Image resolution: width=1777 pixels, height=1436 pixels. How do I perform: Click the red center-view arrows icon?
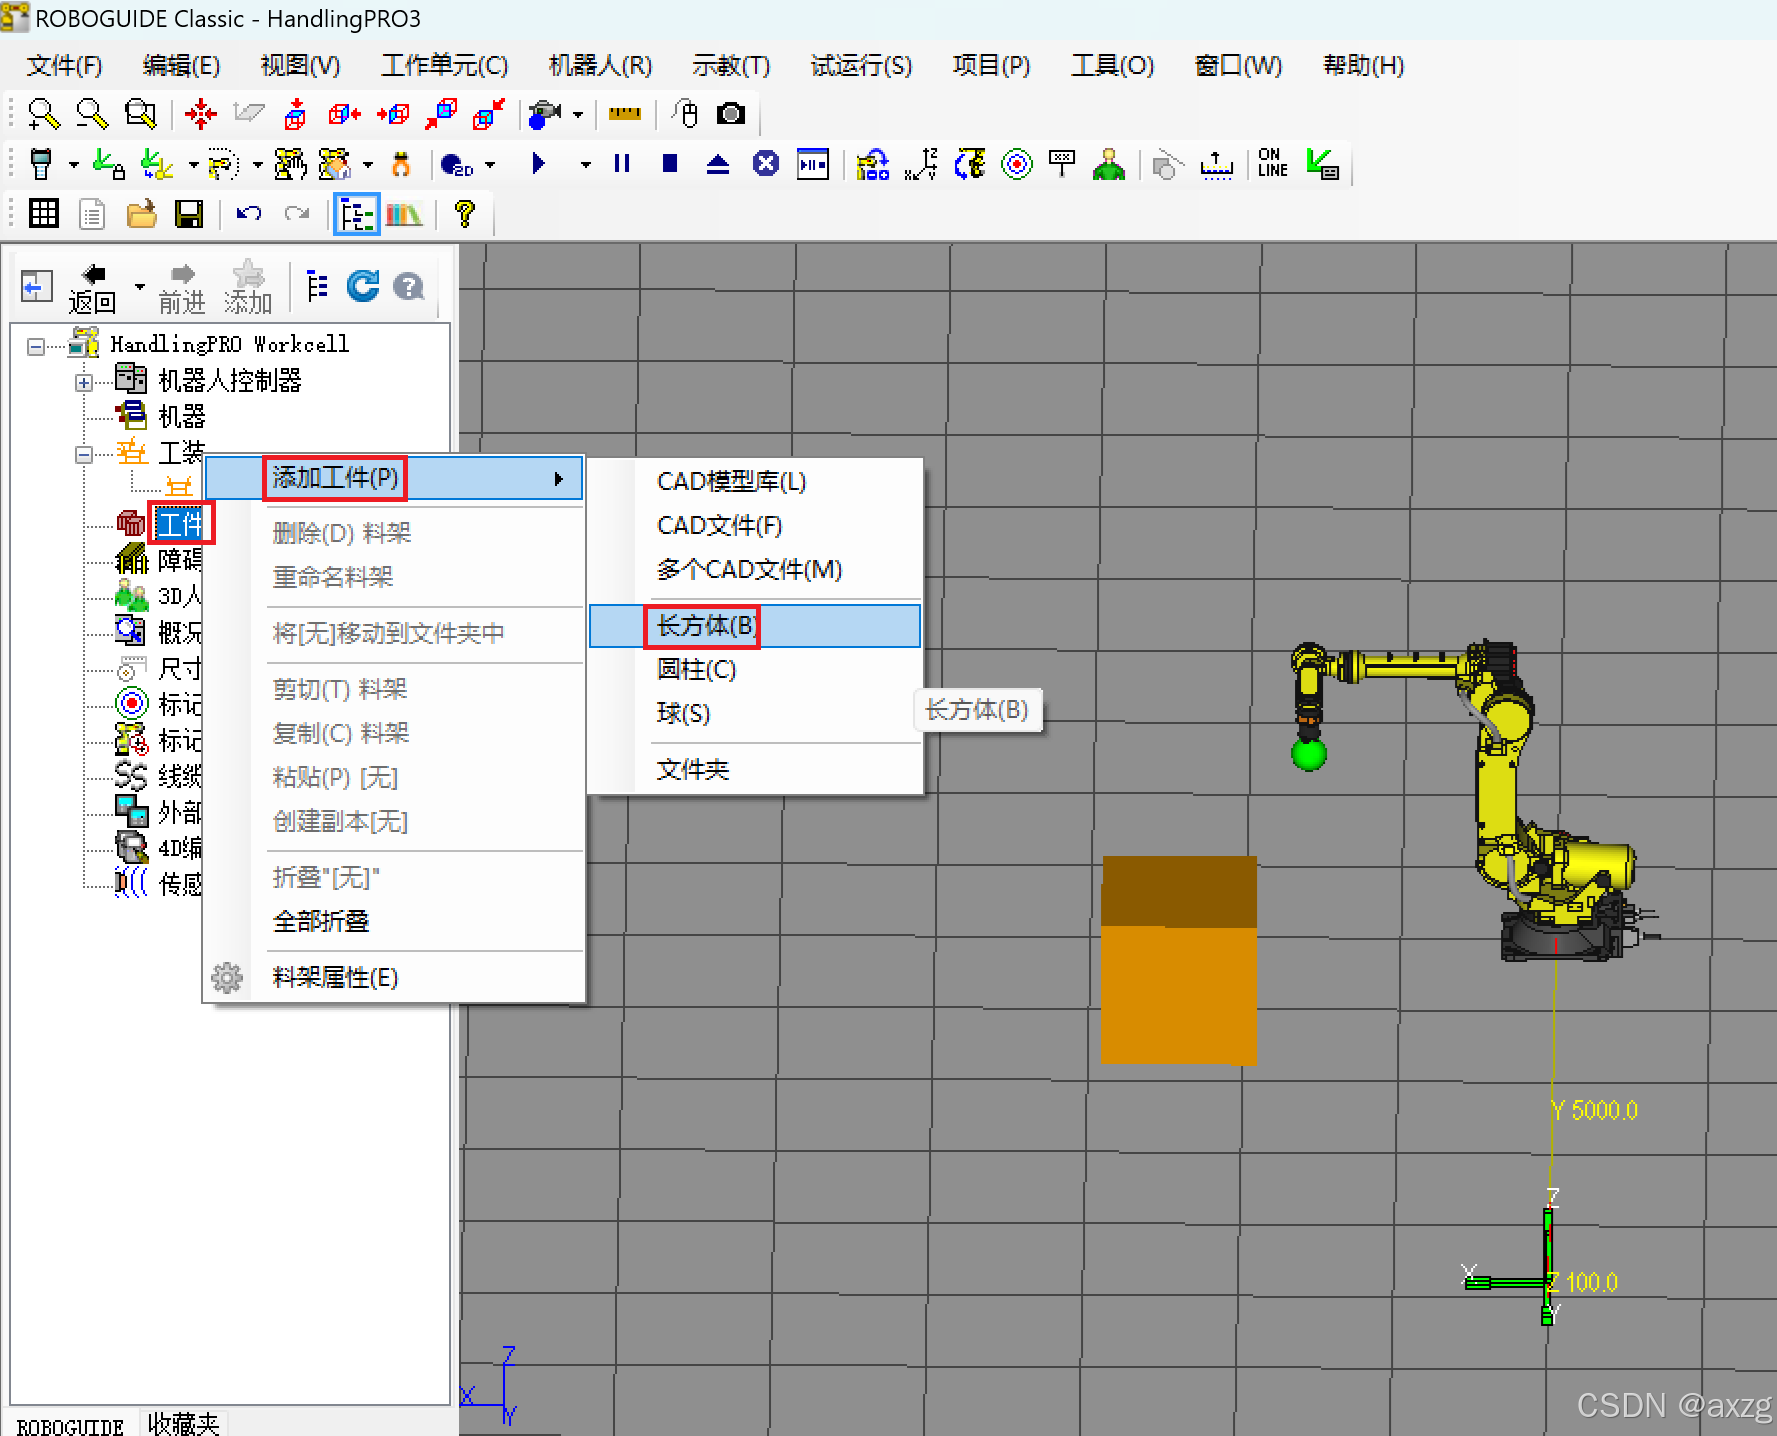click(x=201, y=114)
